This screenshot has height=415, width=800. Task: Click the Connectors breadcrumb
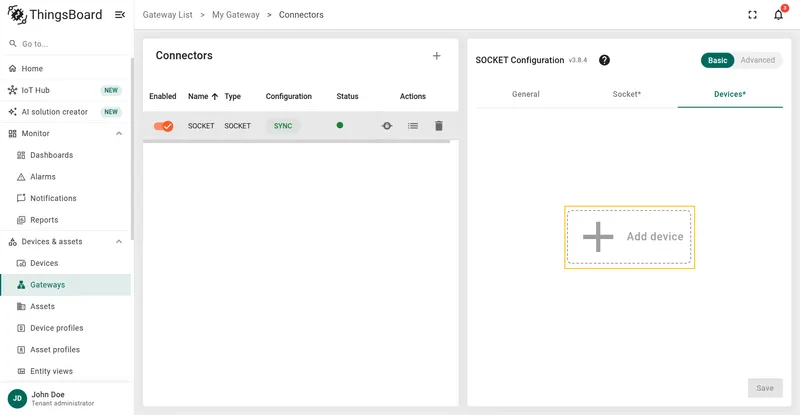tap(301, 15)
